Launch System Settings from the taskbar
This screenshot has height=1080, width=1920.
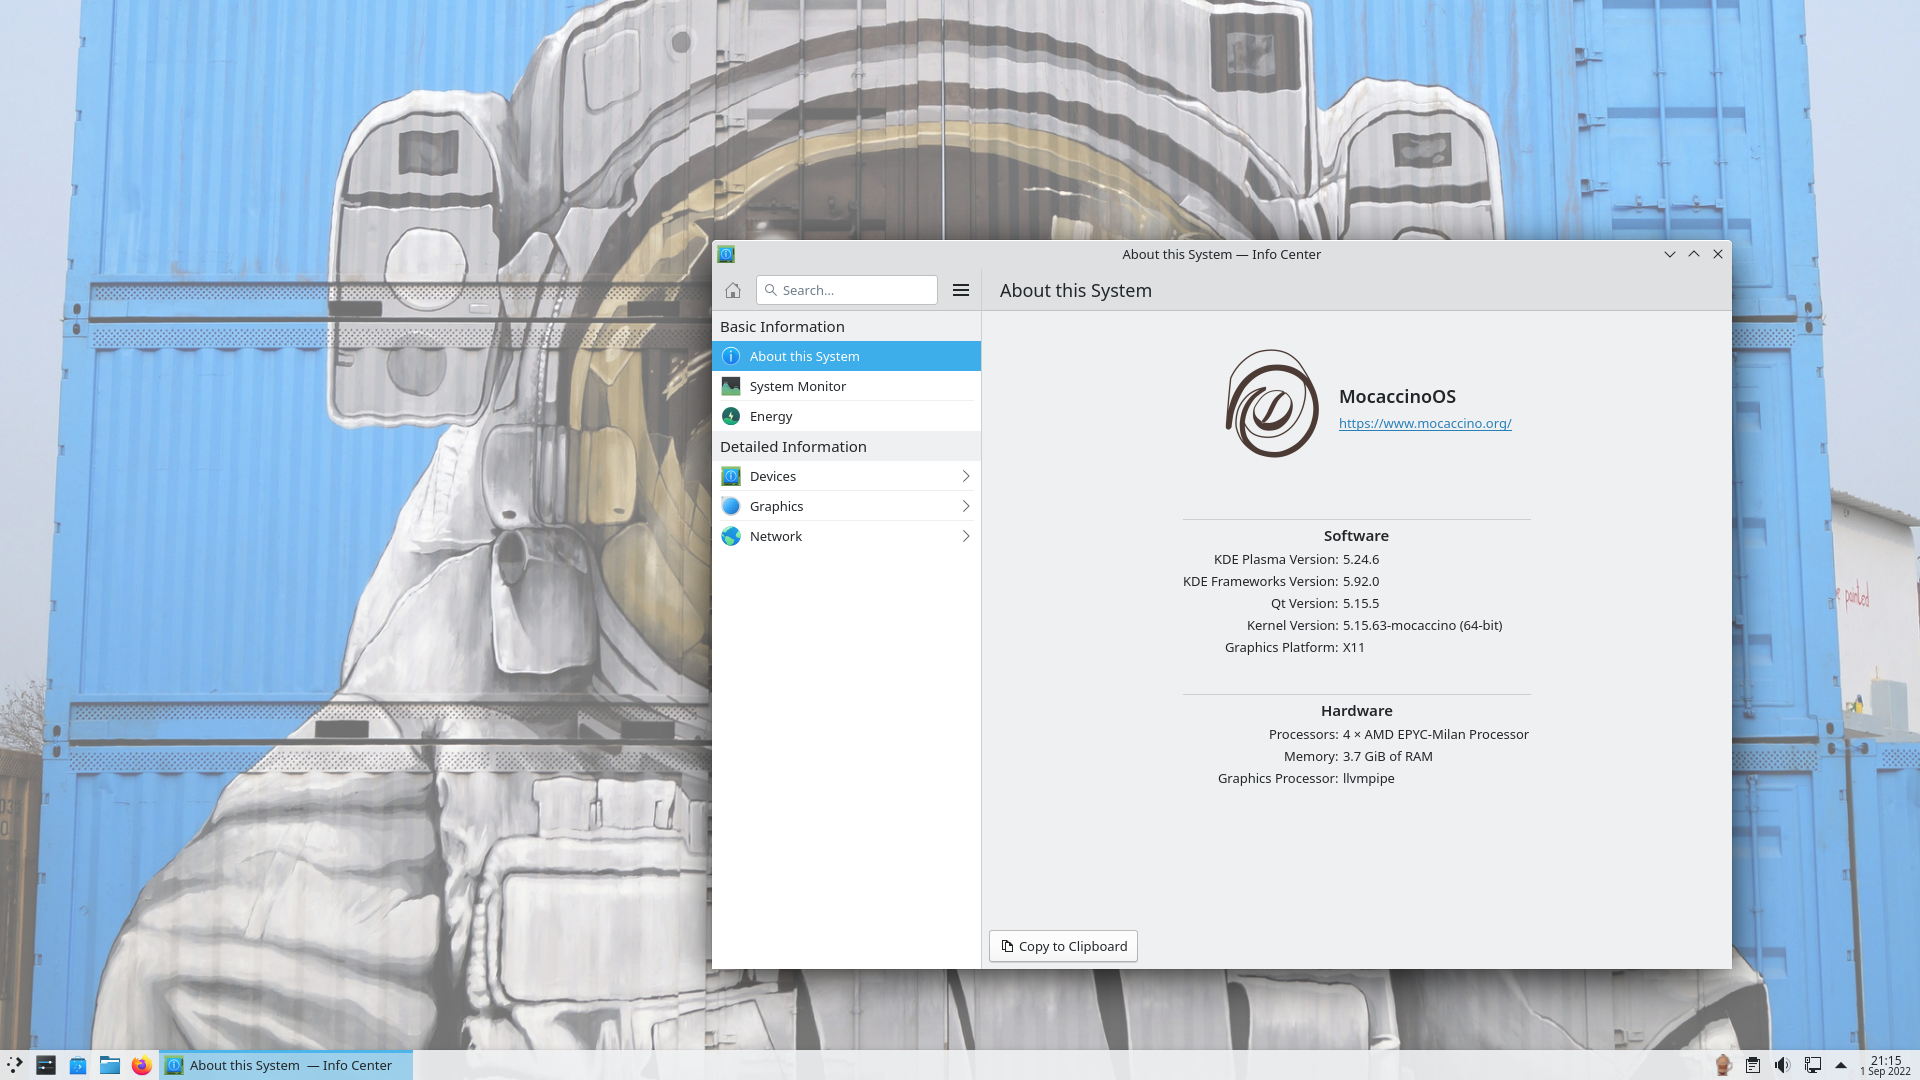click(x=46, y=1065)
